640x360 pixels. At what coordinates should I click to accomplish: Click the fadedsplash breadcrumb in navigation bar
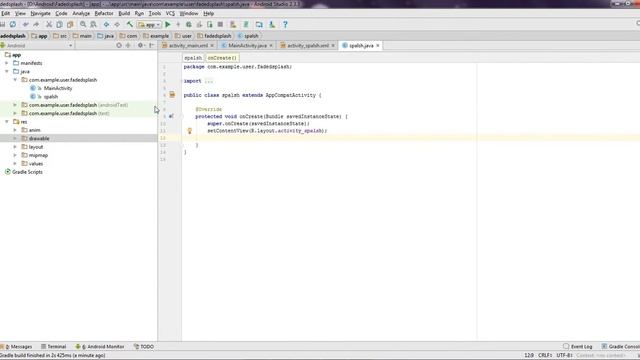[214, 36]
